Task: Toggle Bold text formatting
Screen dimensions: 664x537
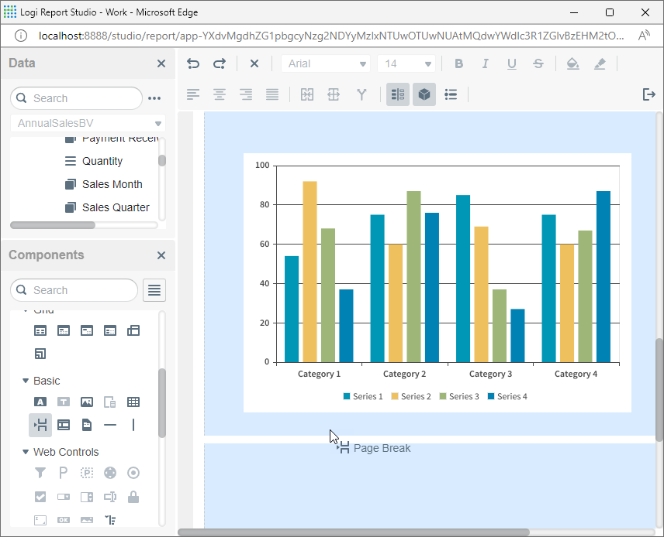Action: point(459,64)
